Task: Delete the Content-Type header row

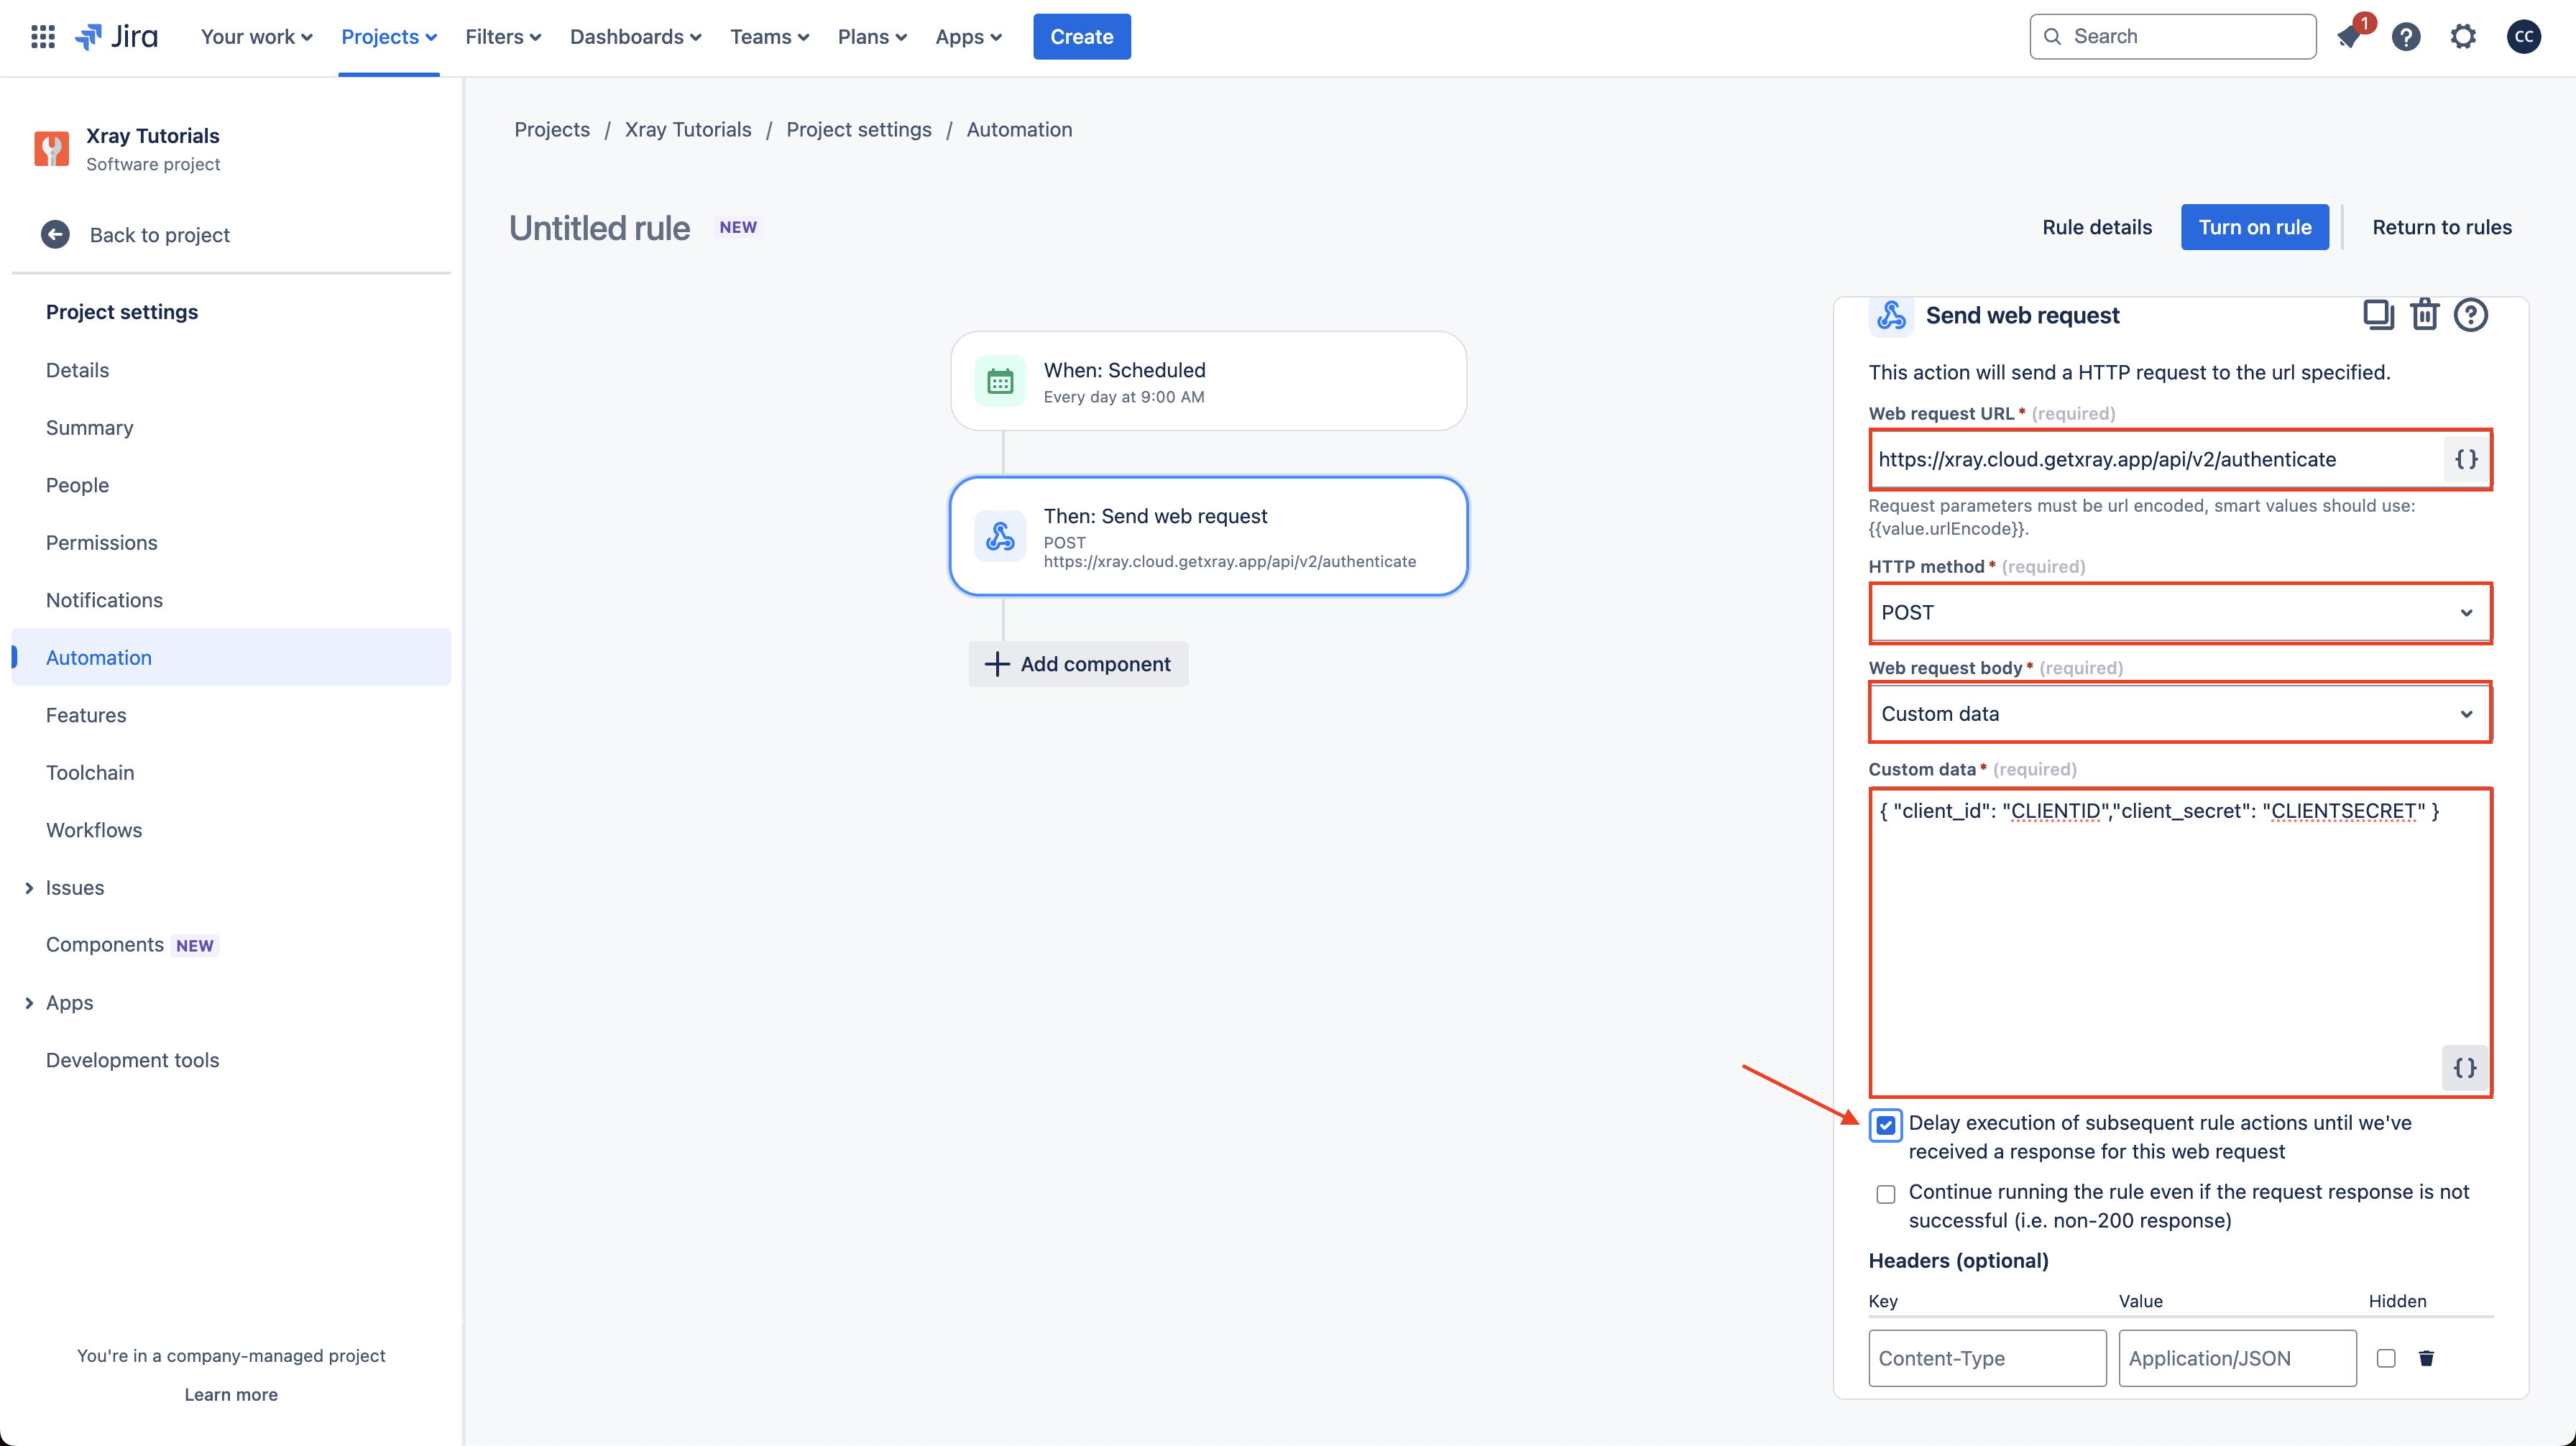Action: click(x=2426, y=1358)
